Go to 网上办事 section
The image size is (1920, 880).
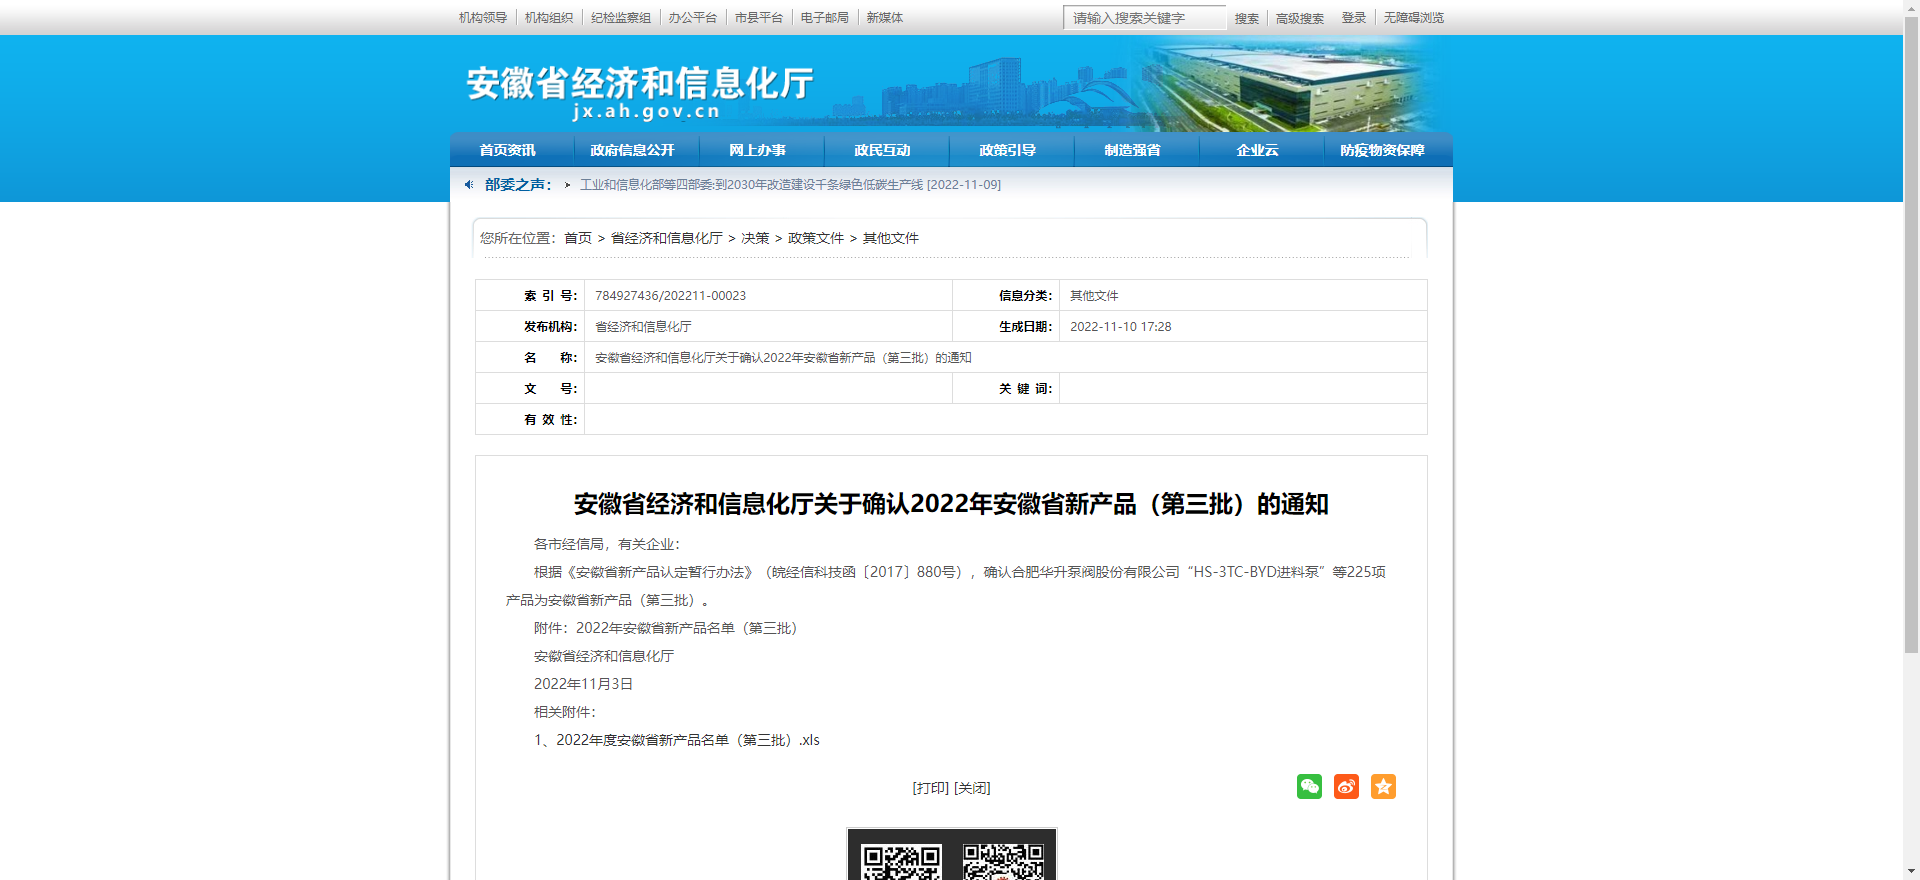point(757,150)
